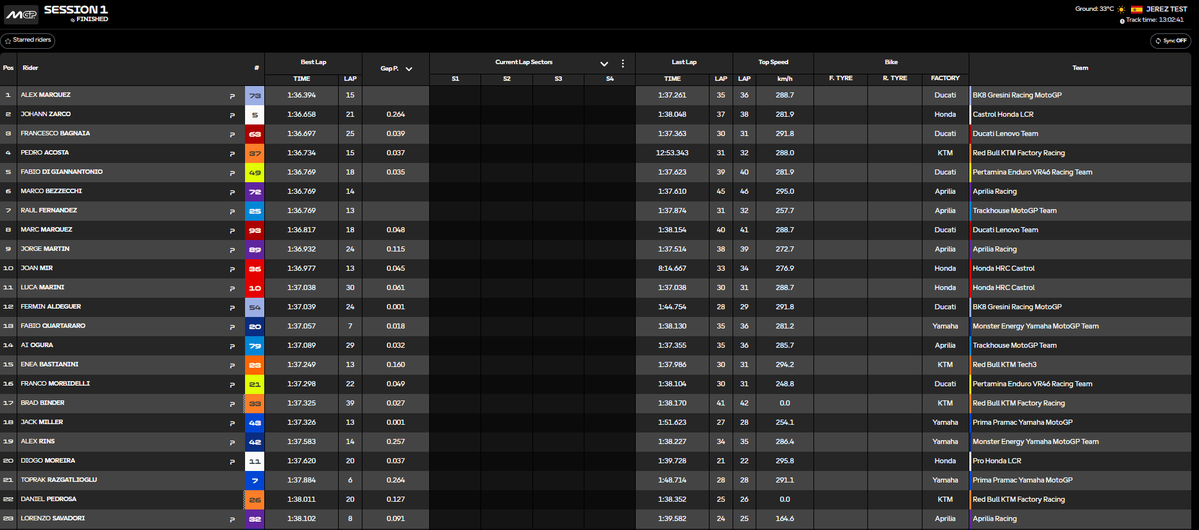Click the P pit icon in Fabio Di Giannantonio's row

click(x=232, y=173)
